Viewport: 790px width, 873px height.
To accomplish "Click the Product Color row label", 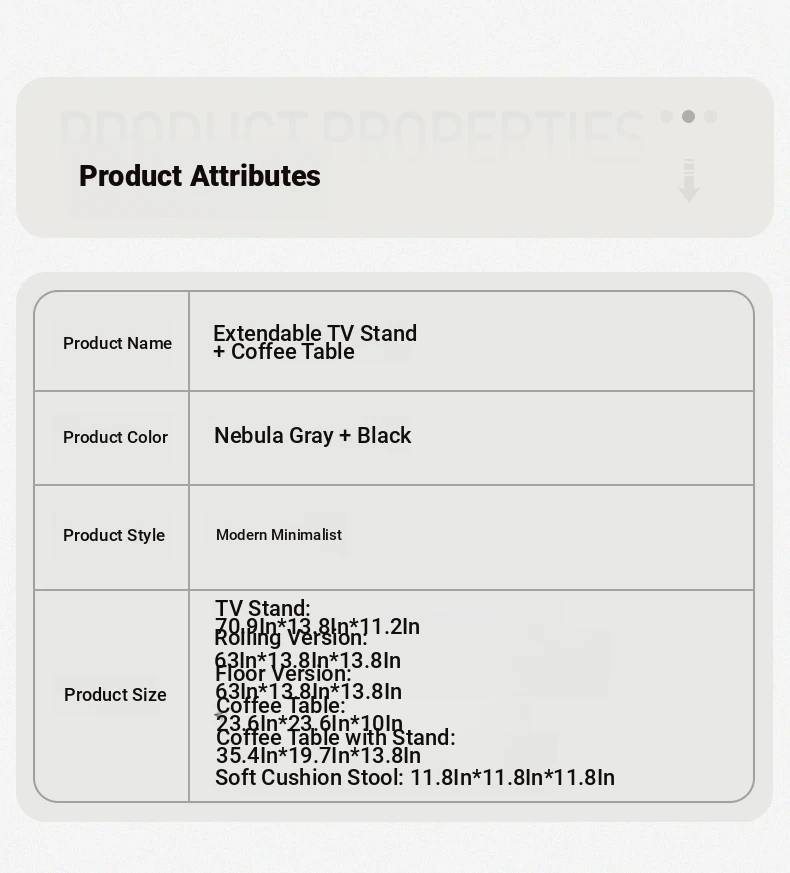I will pyautogui.click(x=115, y=437).
